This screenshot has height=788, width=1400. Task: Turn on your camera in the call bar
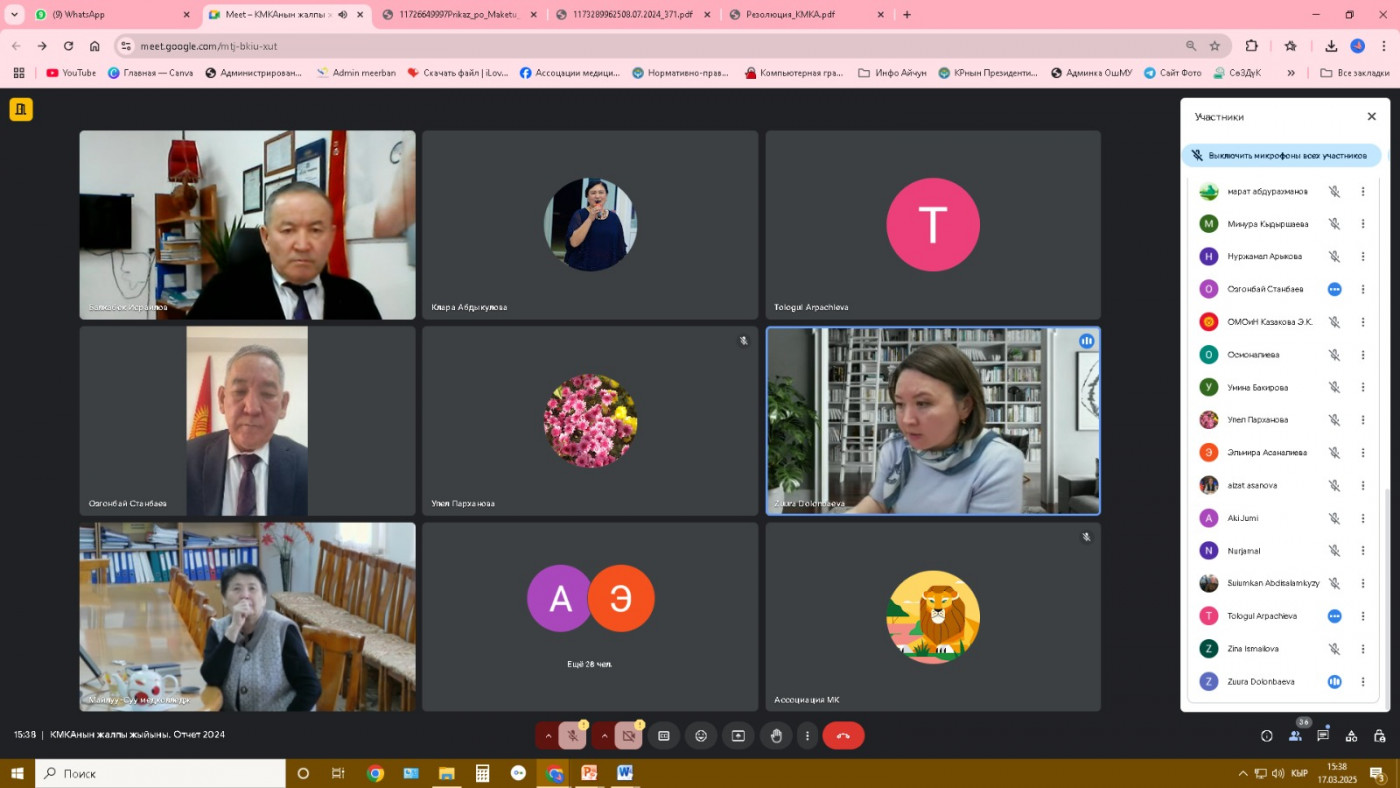click(628, 736)
